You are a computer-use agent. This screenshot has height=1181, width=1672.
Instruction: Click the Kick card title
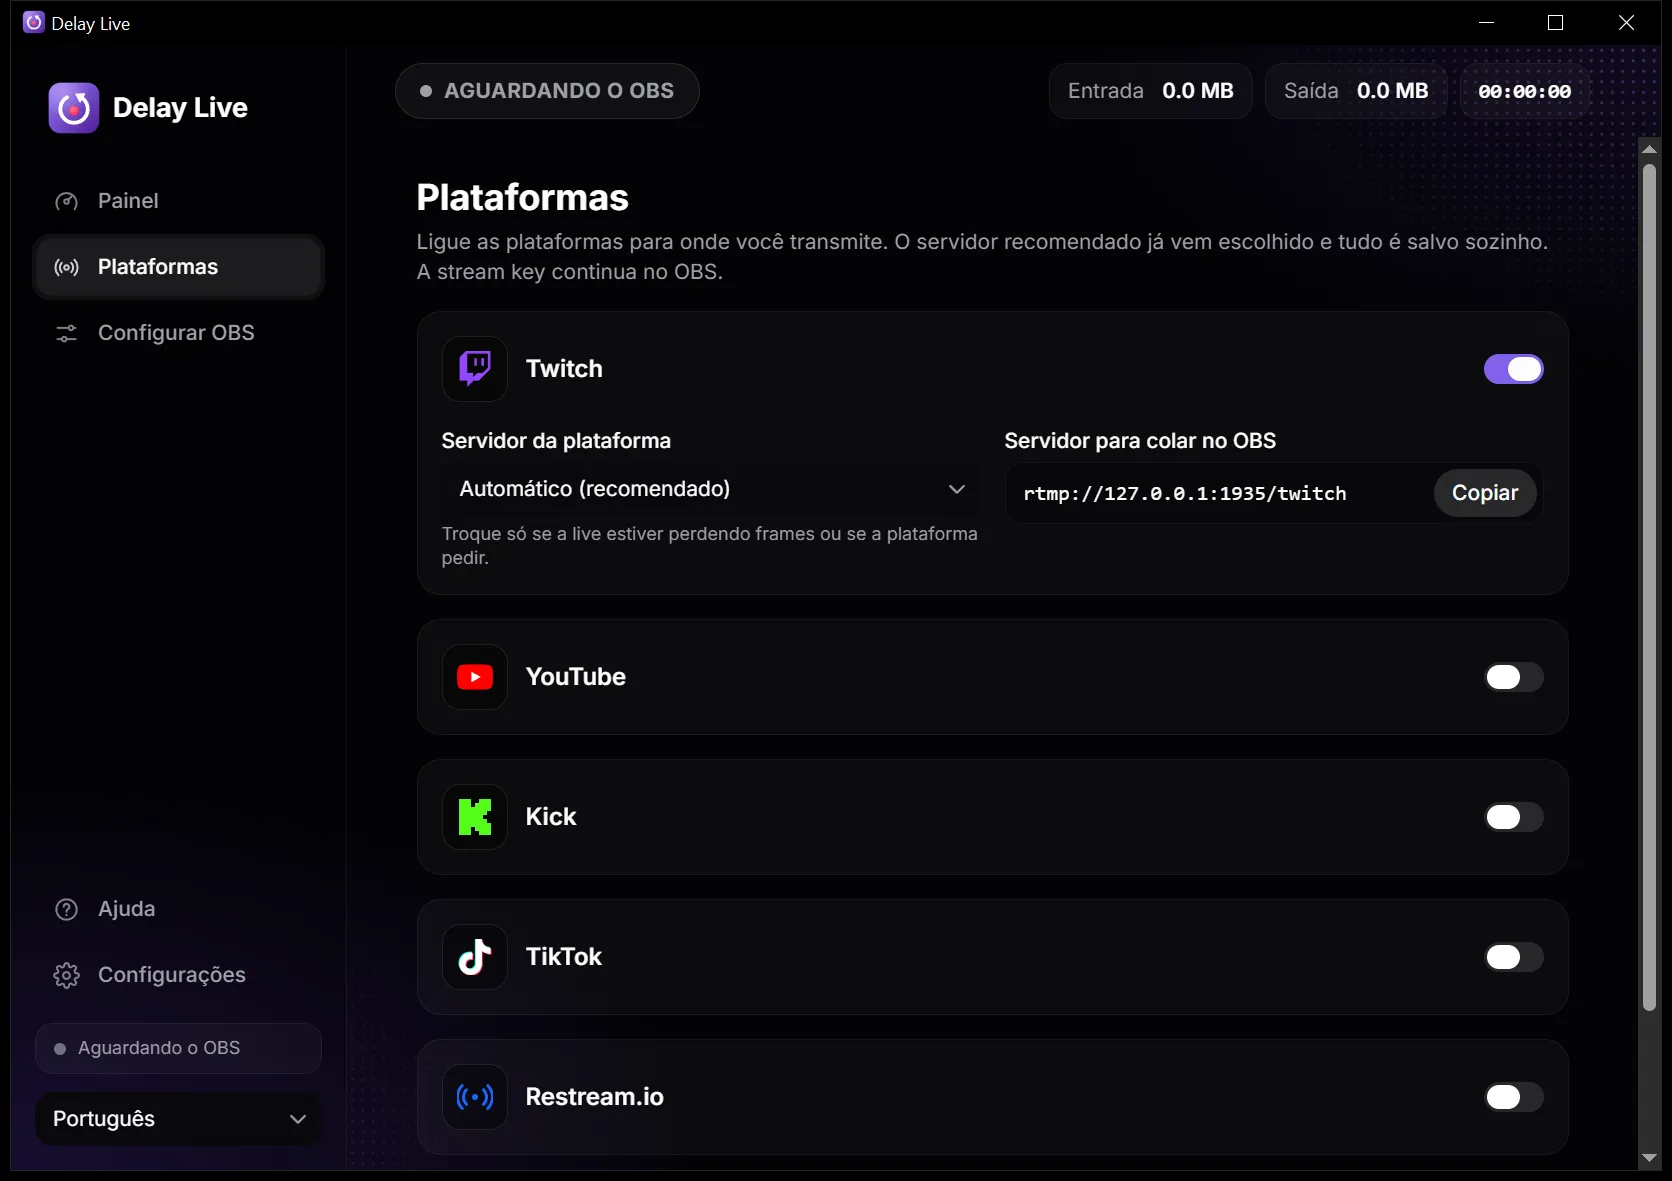[551, 817]
